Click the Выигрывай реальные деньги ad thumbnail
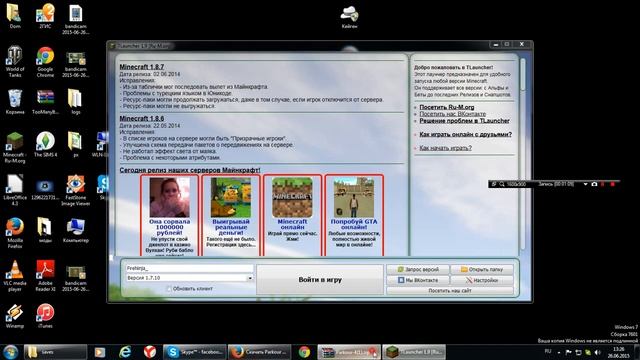This screenshot has height=360, width=640. (x=231, y=198)
